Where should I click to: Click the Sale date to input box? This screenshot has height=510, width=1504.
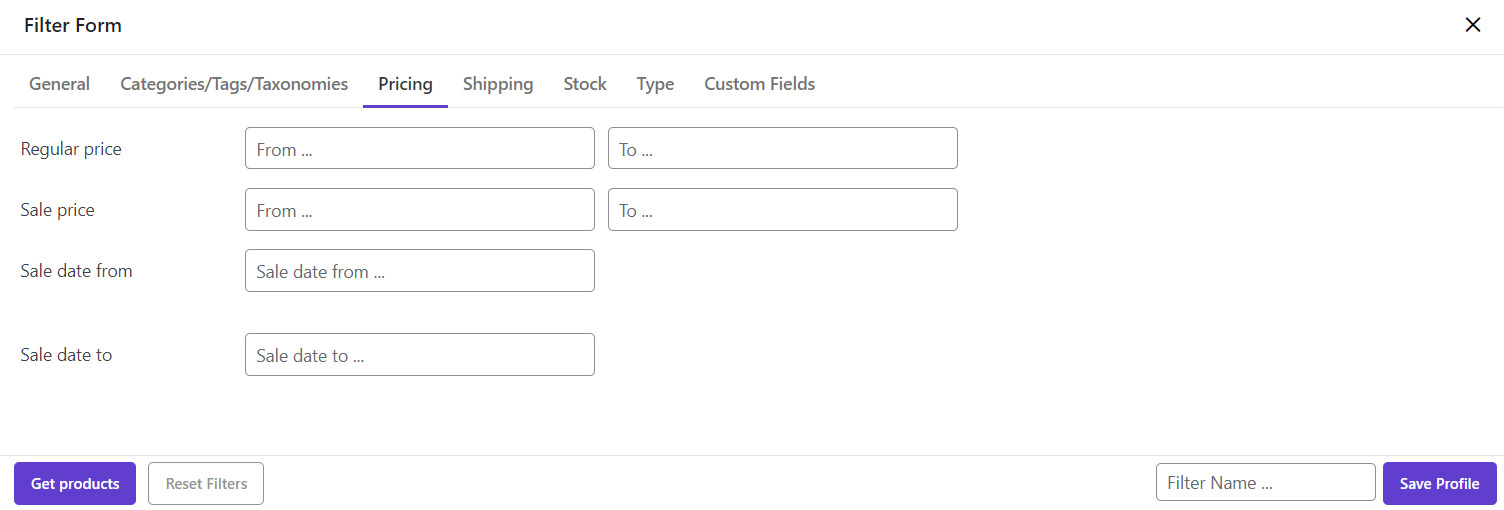pyautogui.click(x=419, y=355)
